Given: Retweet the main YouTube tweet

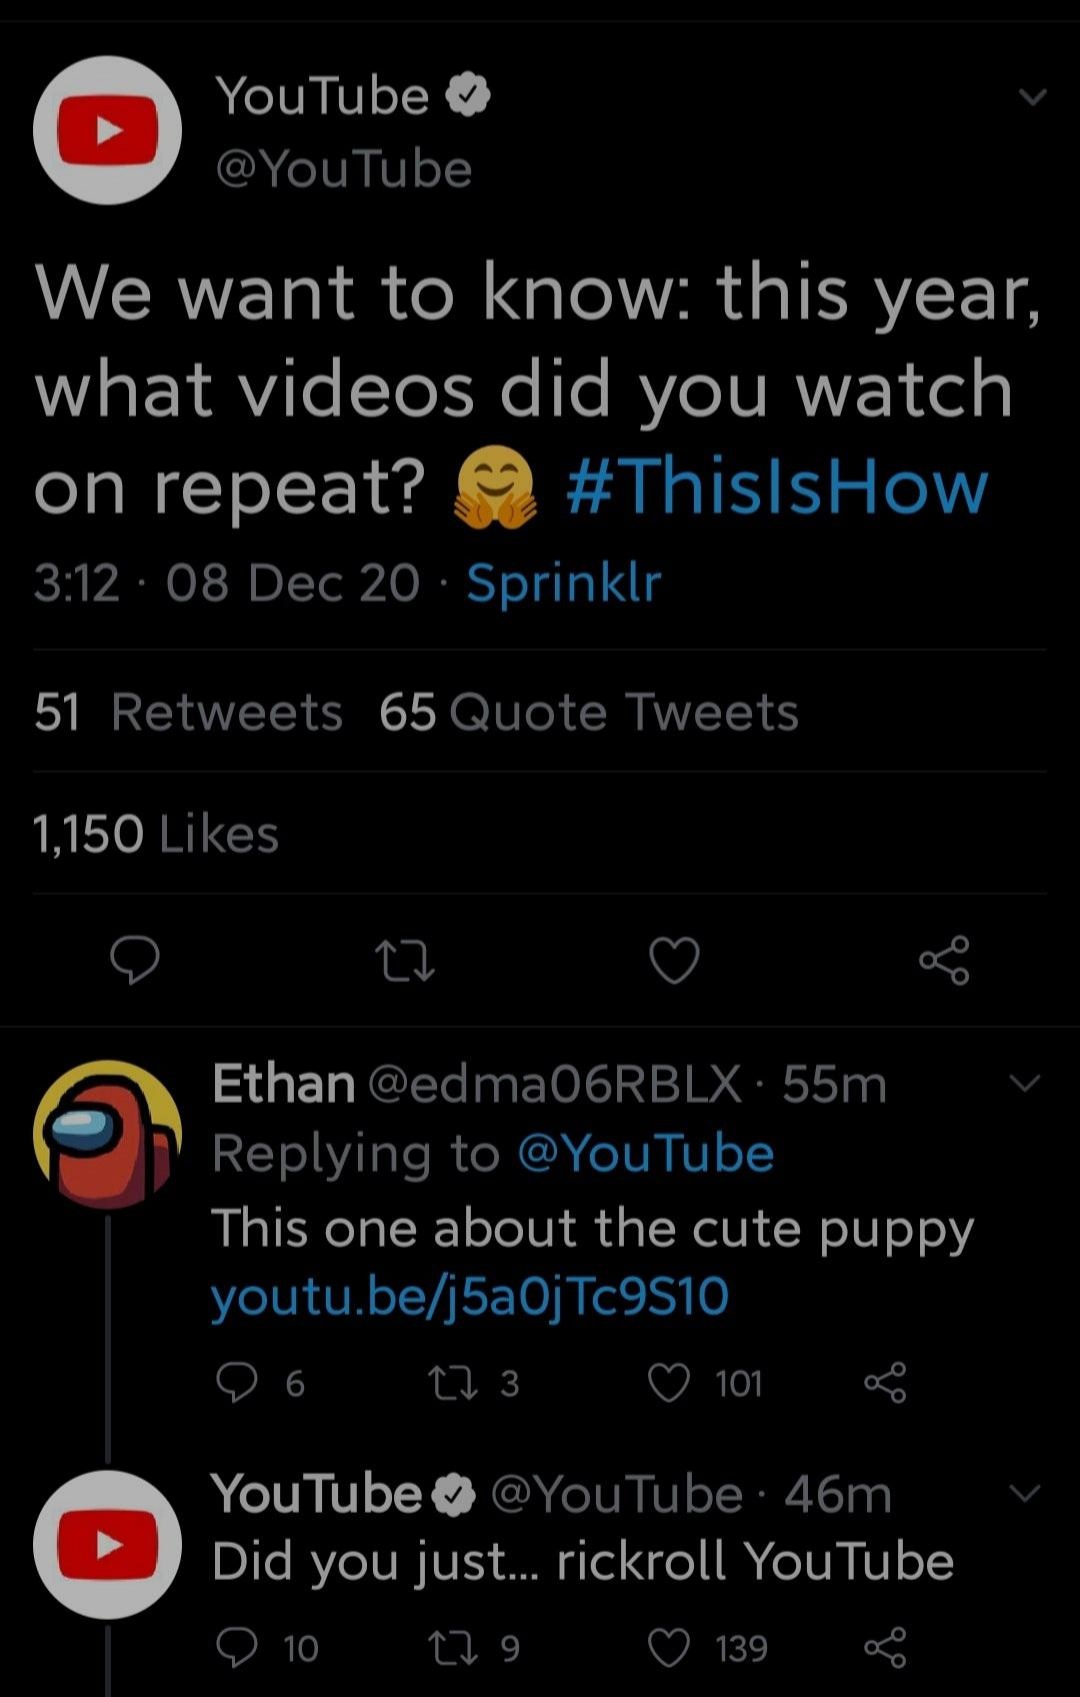Looking at the screenshot, I should 403,961.
